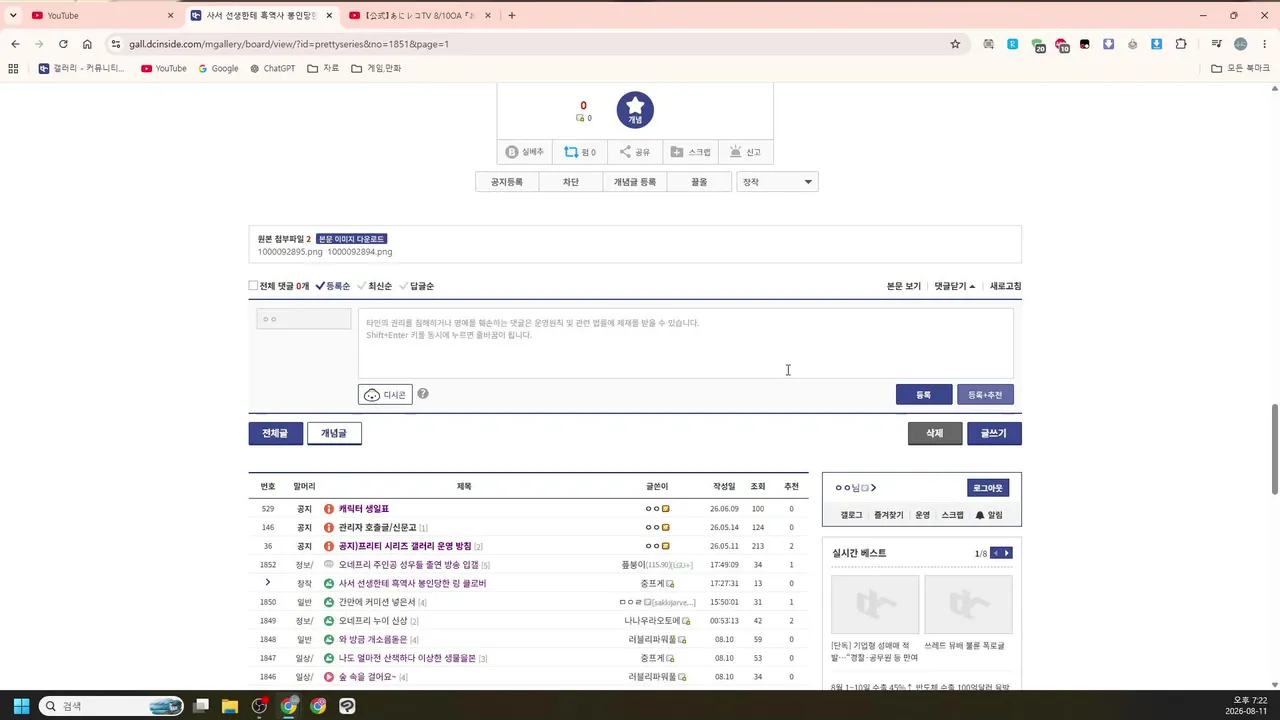Click the 로그아웃 button
Image resolution: width=1280 pixels, height=720 pixels.
click(988, 488)
